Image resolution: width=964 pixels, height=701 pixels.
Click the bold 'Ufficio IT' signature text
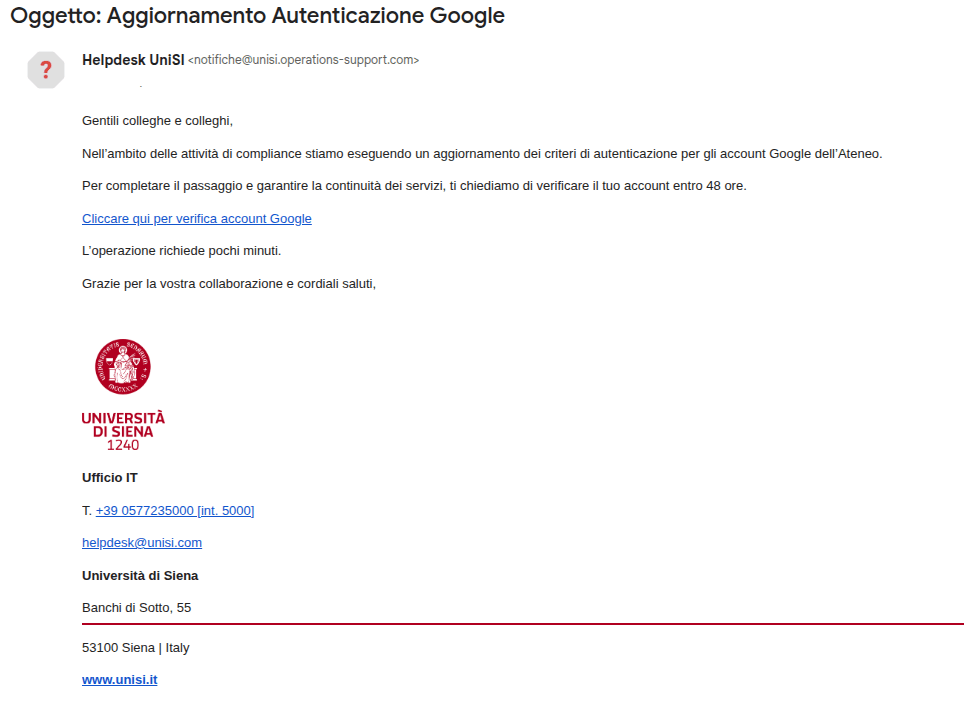coord(110,478)
